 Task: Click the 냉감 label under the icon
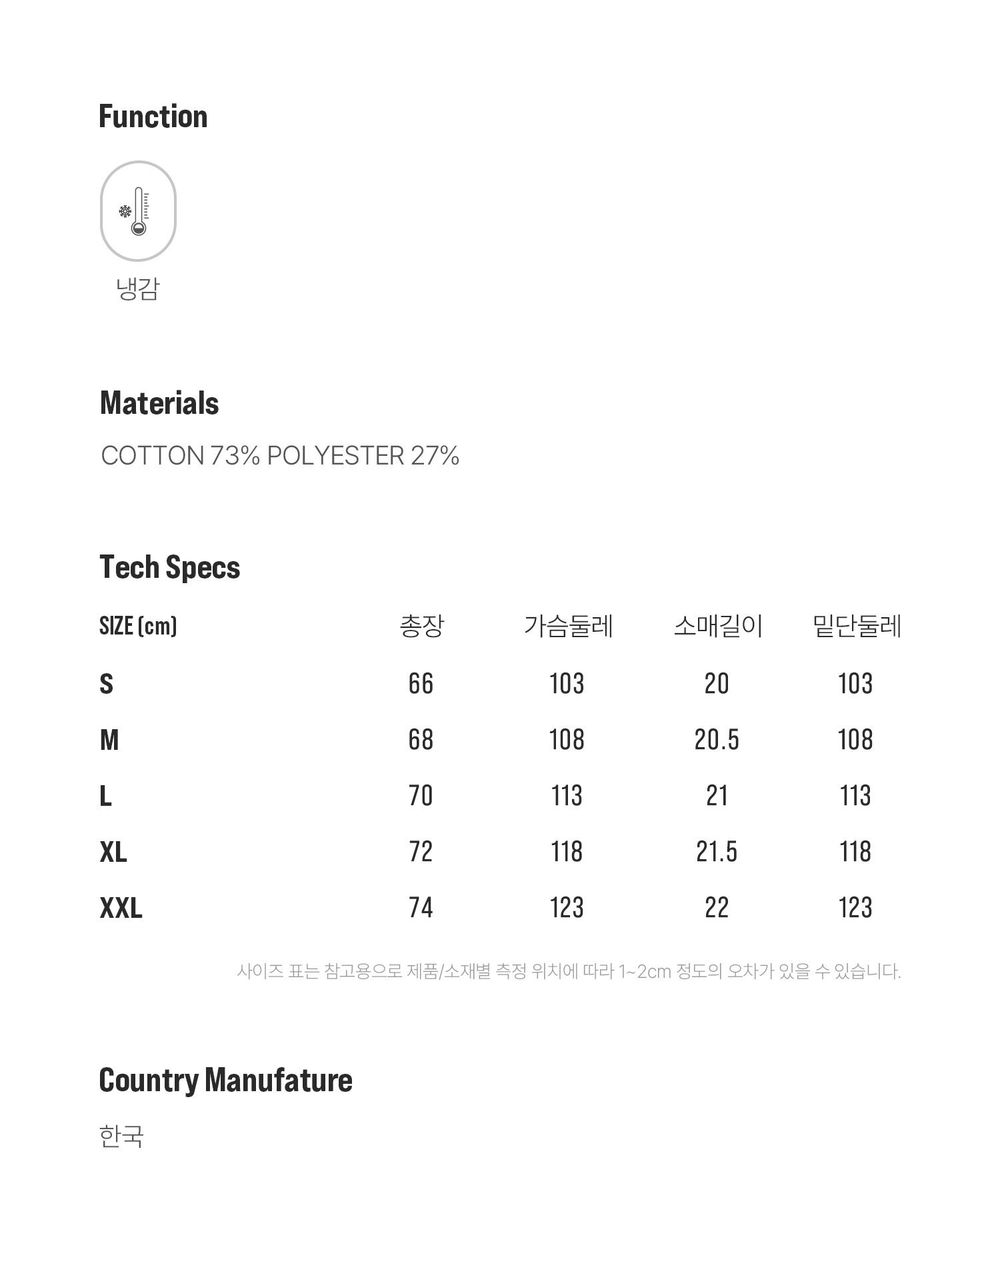click(138, 289)
